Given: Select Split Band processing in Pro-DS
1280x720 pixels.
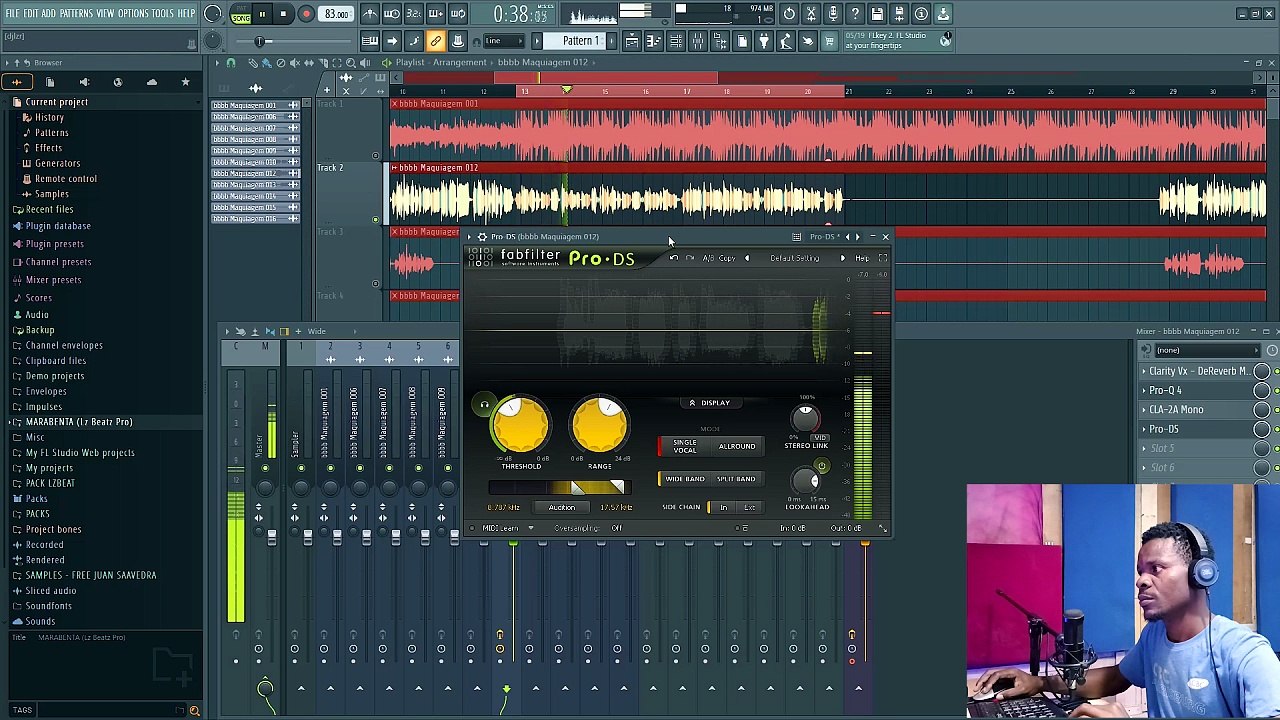Looking at the screenshot, I should click(735, 479).
